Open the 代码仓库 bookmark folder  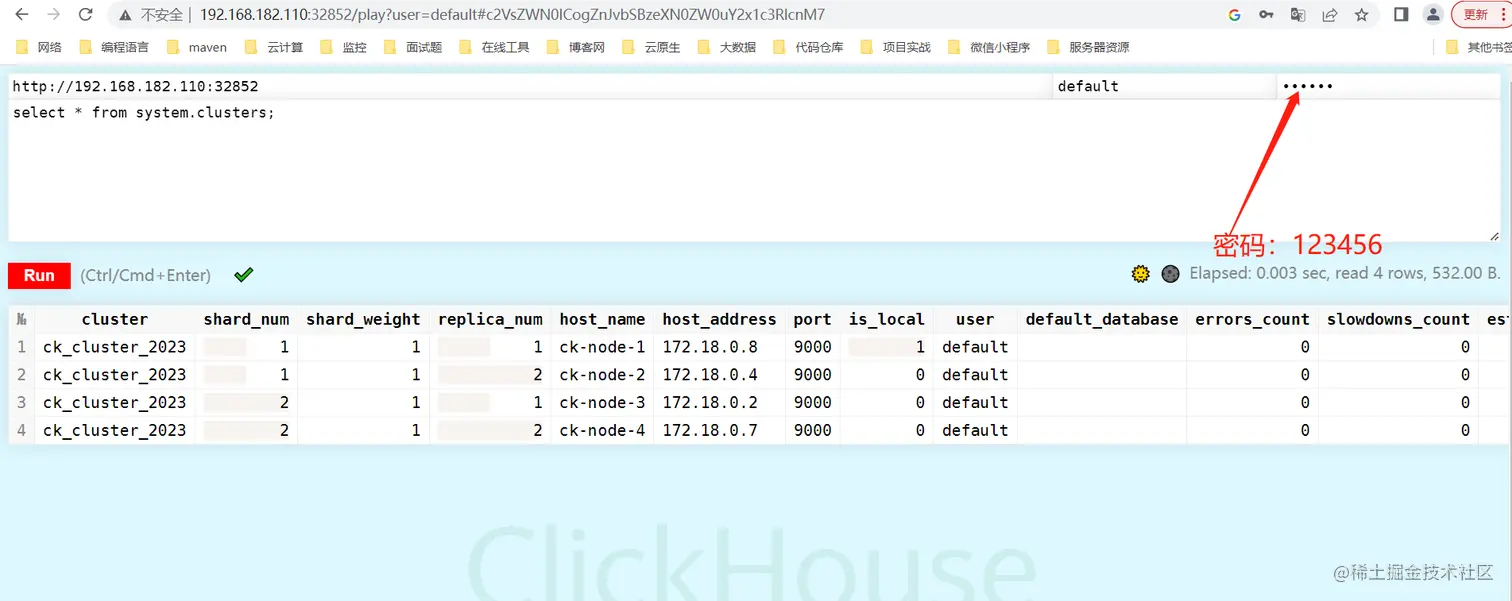coord(808,47)
